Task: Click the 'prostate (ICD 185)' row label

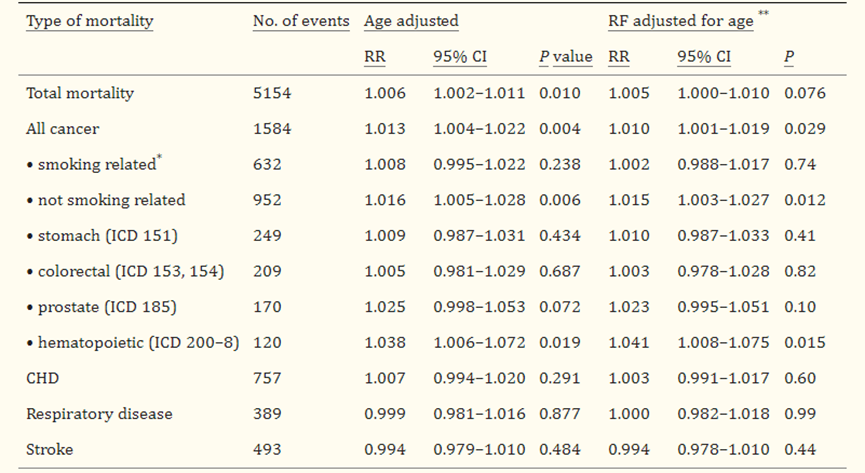Action: [102, 307]
